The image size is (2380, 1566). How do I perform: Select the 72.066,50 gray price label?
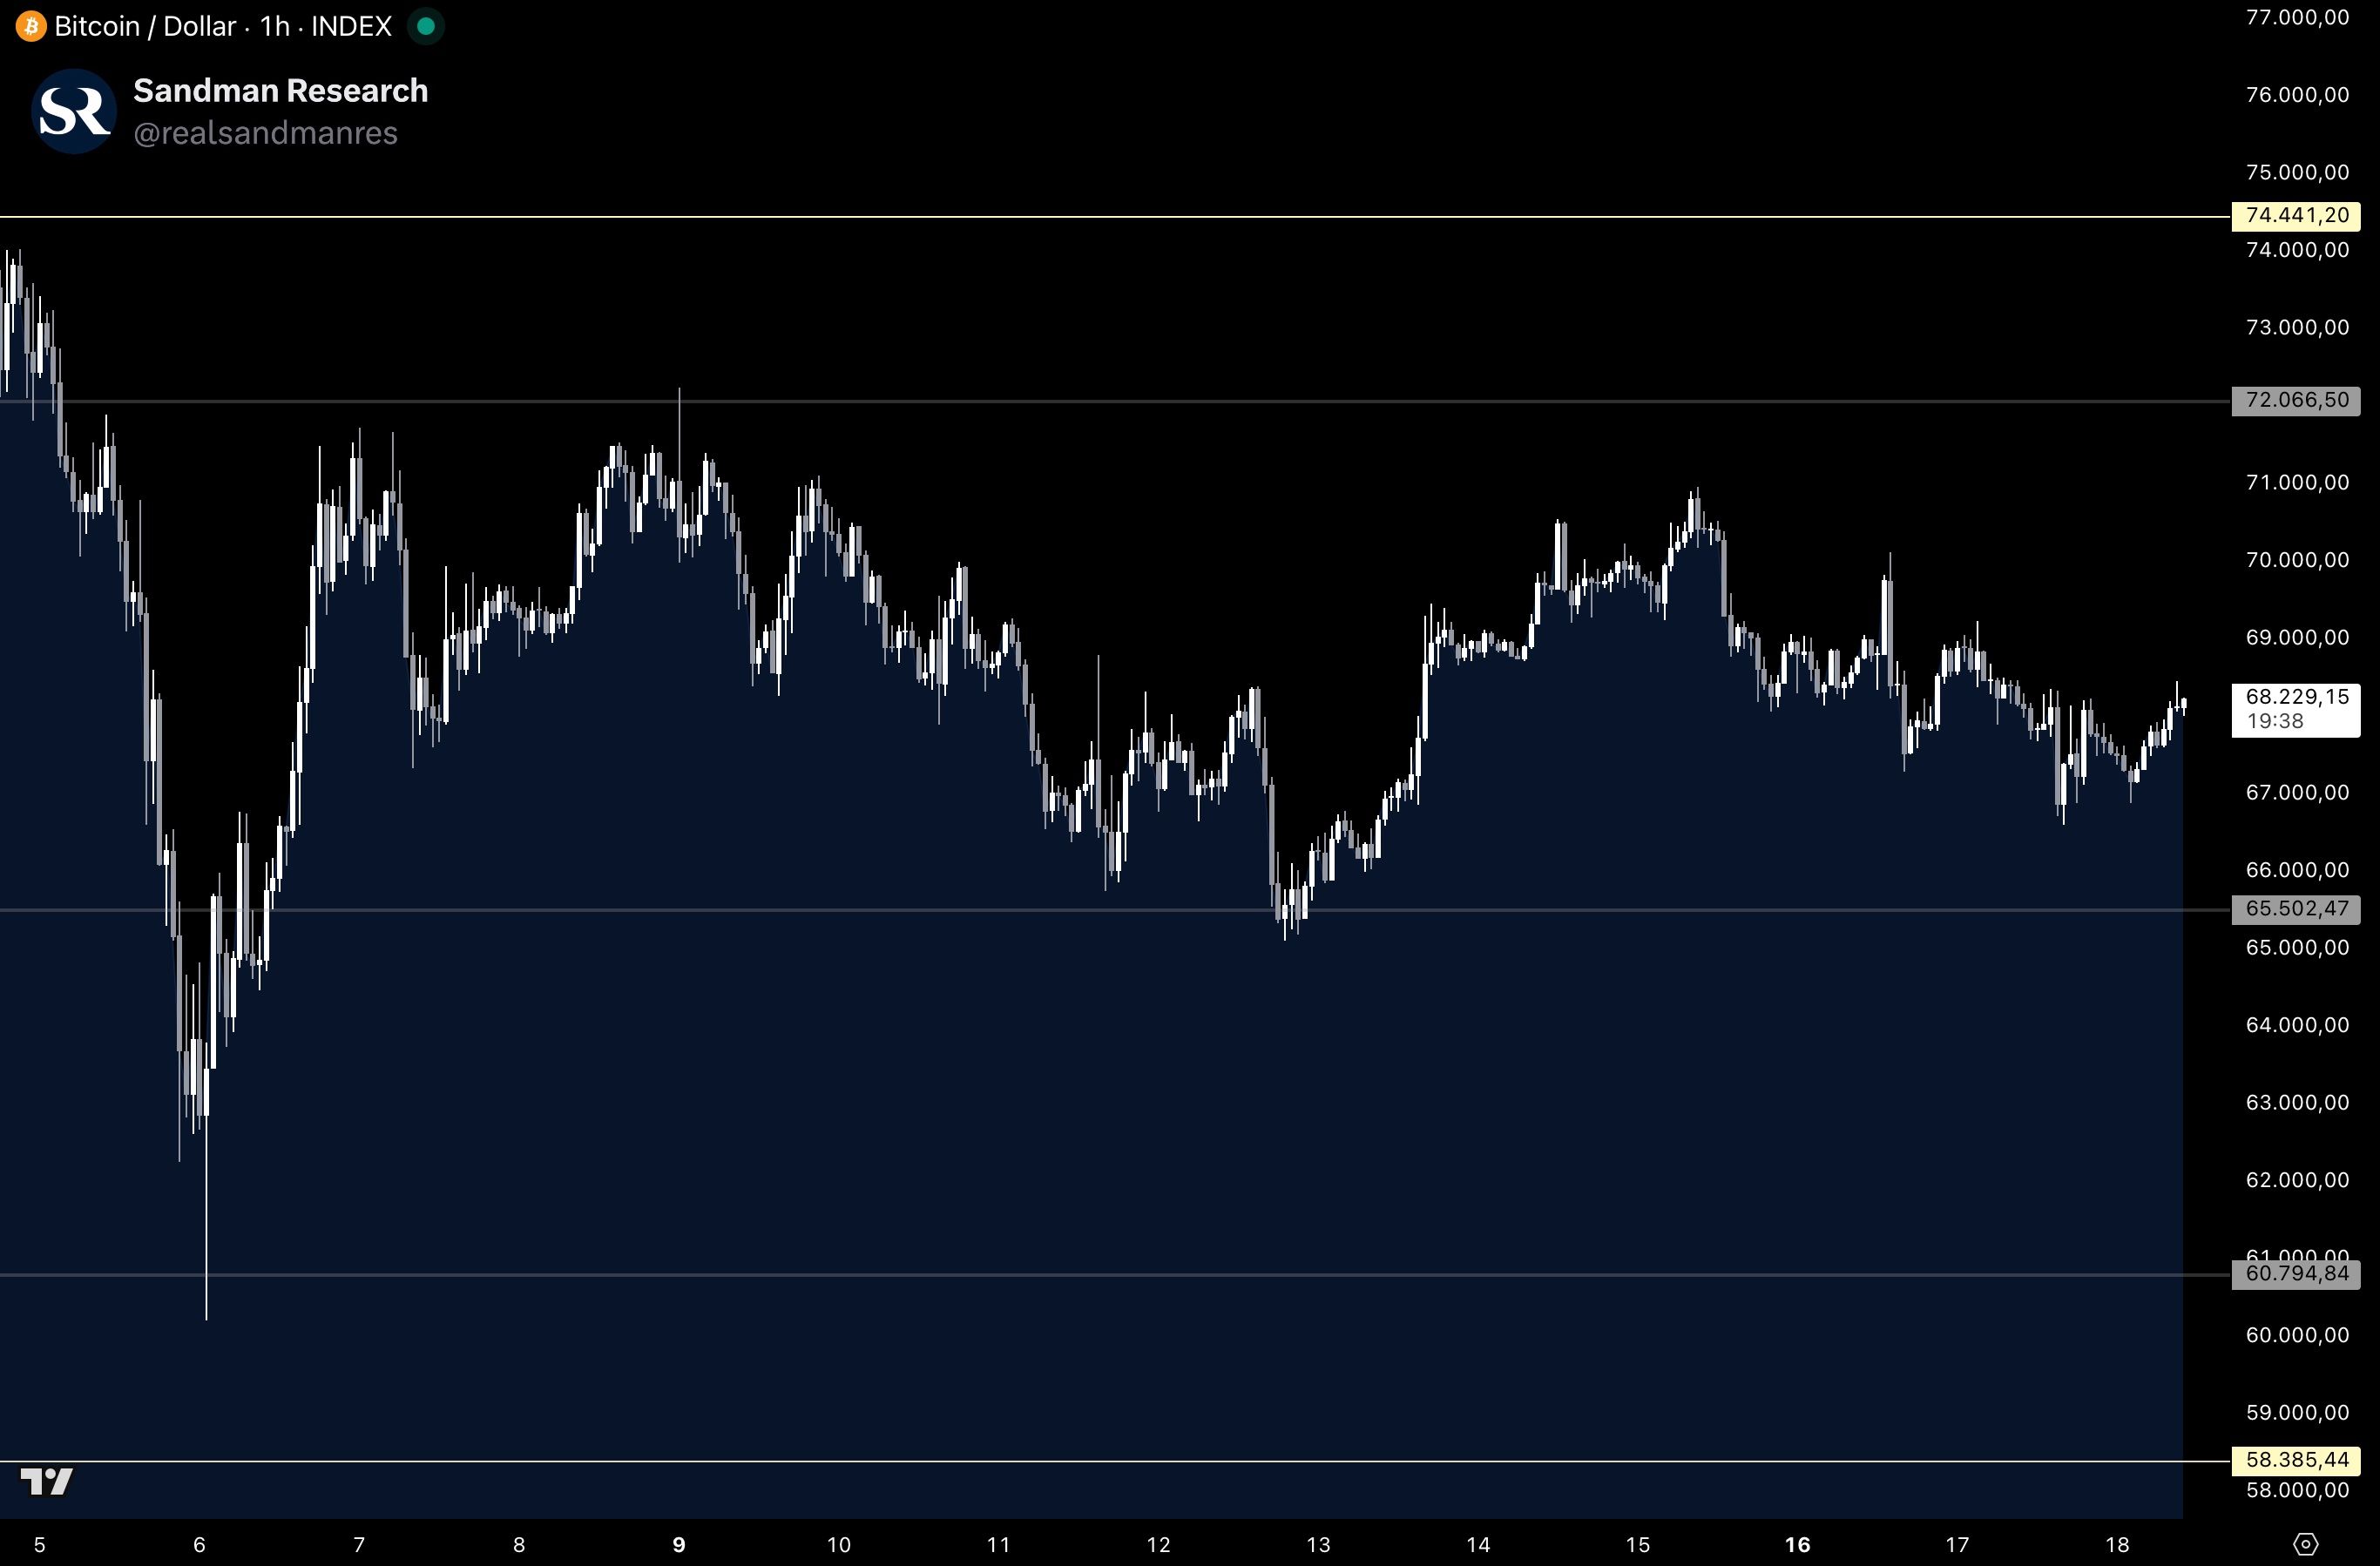pos(2296,401)
